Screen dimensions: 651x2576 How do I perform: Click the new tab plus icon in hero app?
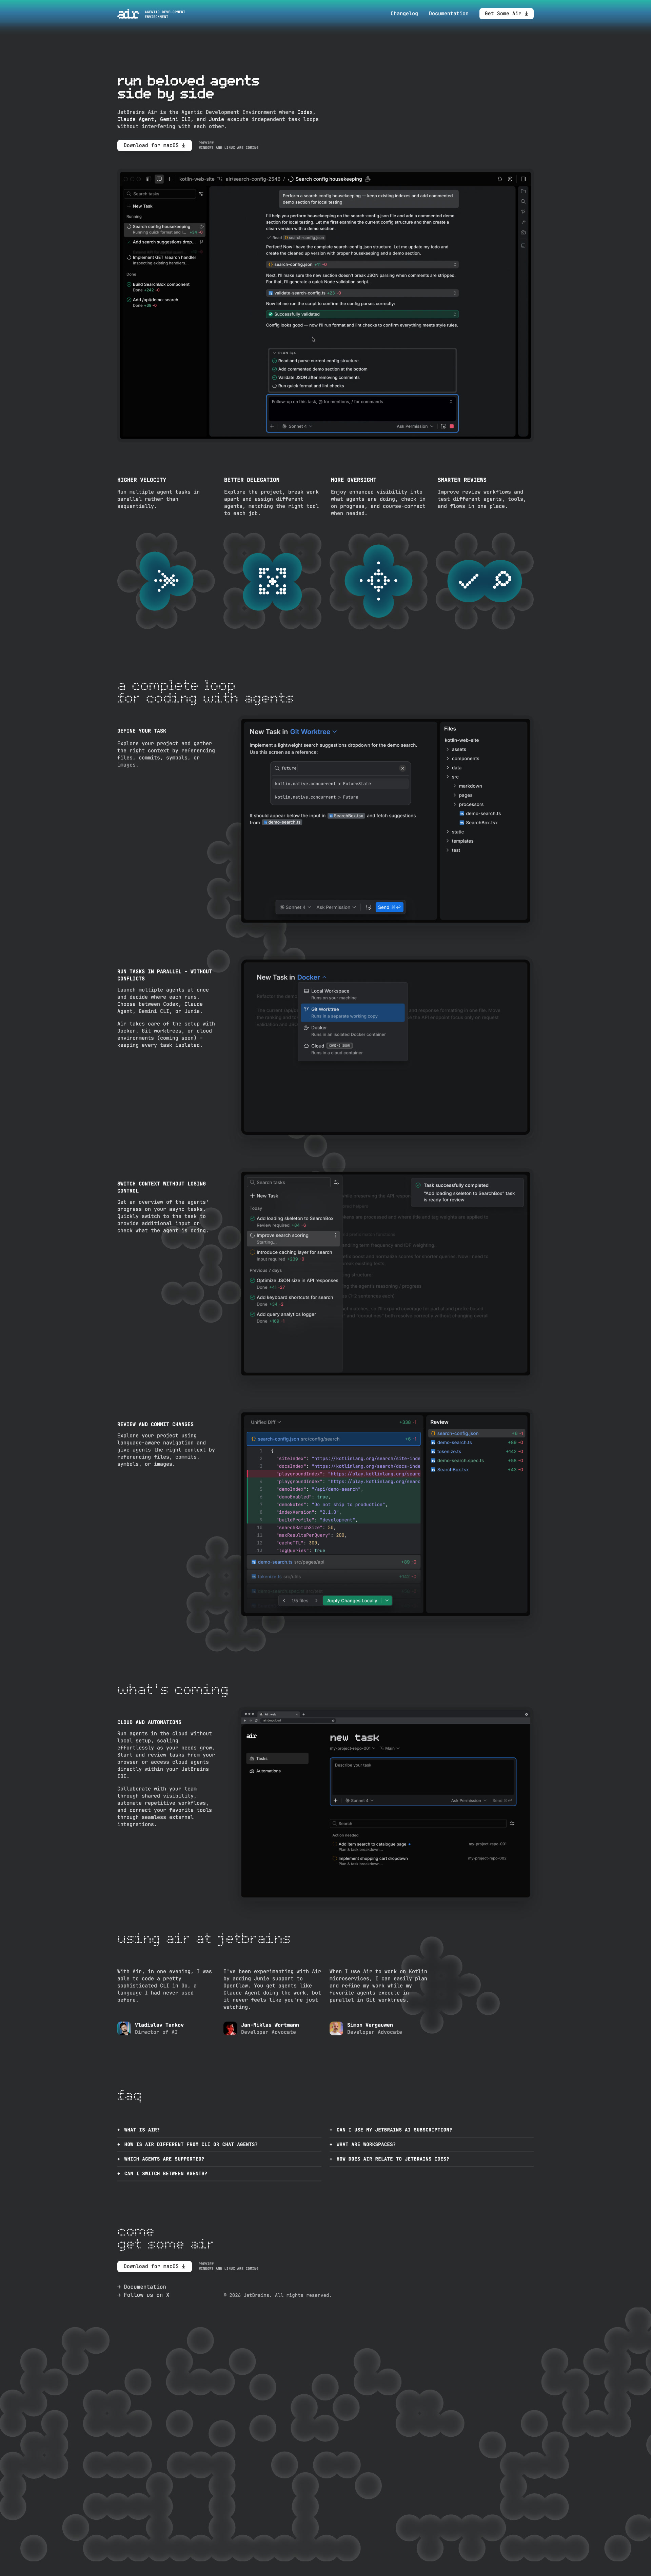click(169, 179)
